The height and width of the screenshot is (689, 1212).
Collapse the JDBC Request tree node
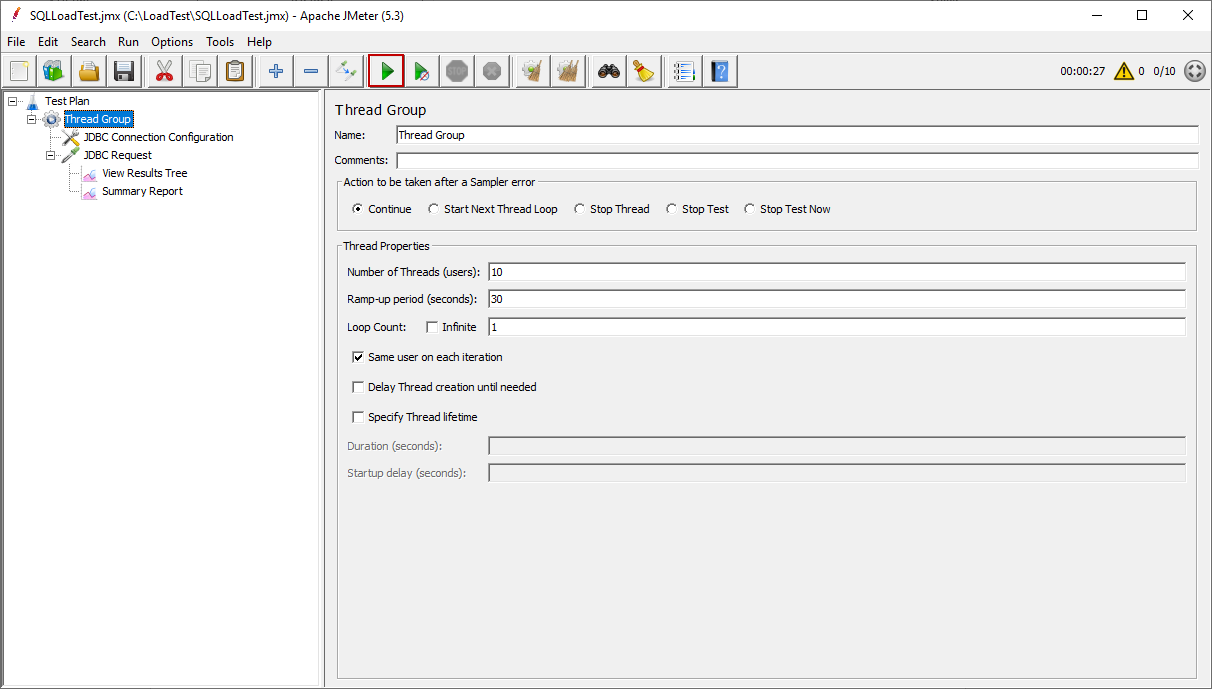click(50, 155)
